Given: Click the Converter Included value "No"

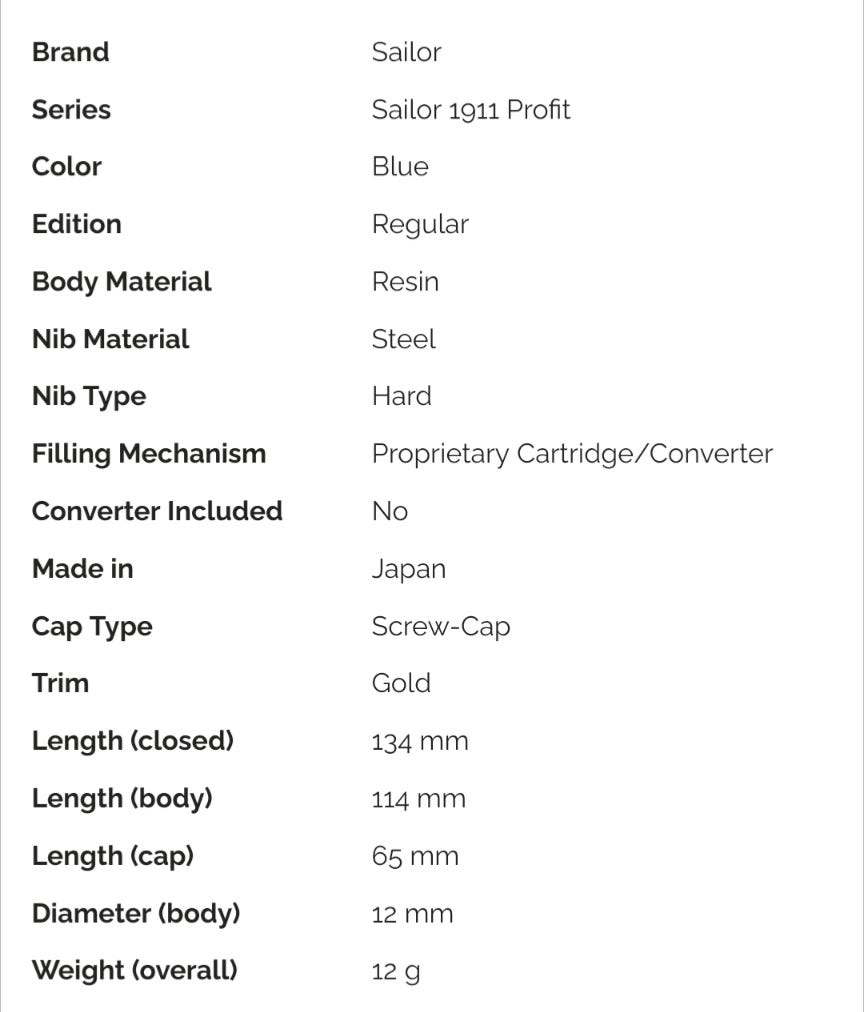Looking at the screenshot, I should pos(389,511).
